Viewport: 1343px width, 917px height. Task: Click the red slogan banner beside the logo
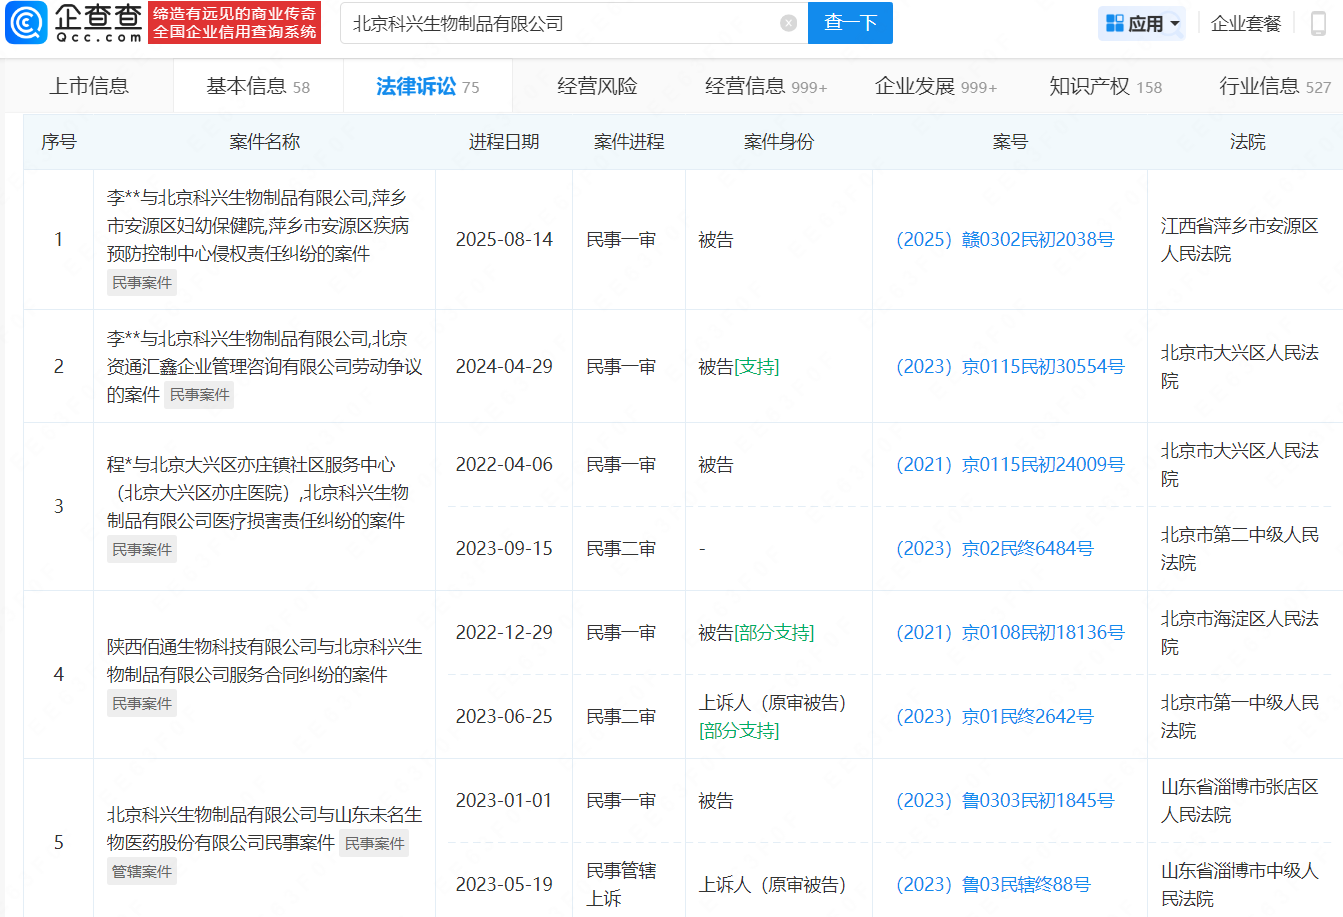[x=235, y=23]
